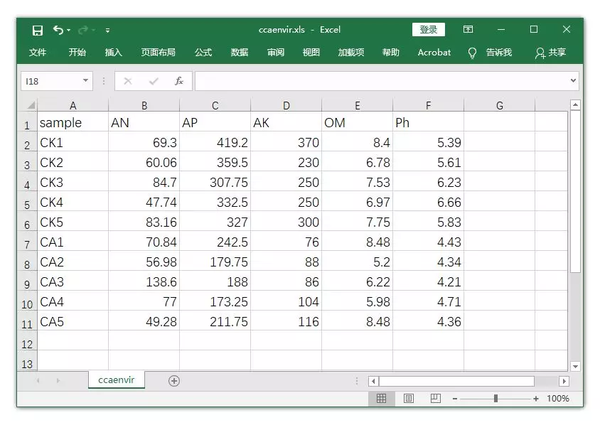The image size is (600, 425).
Task: Click the Save icon in title bar
Action: coord(38,30)
